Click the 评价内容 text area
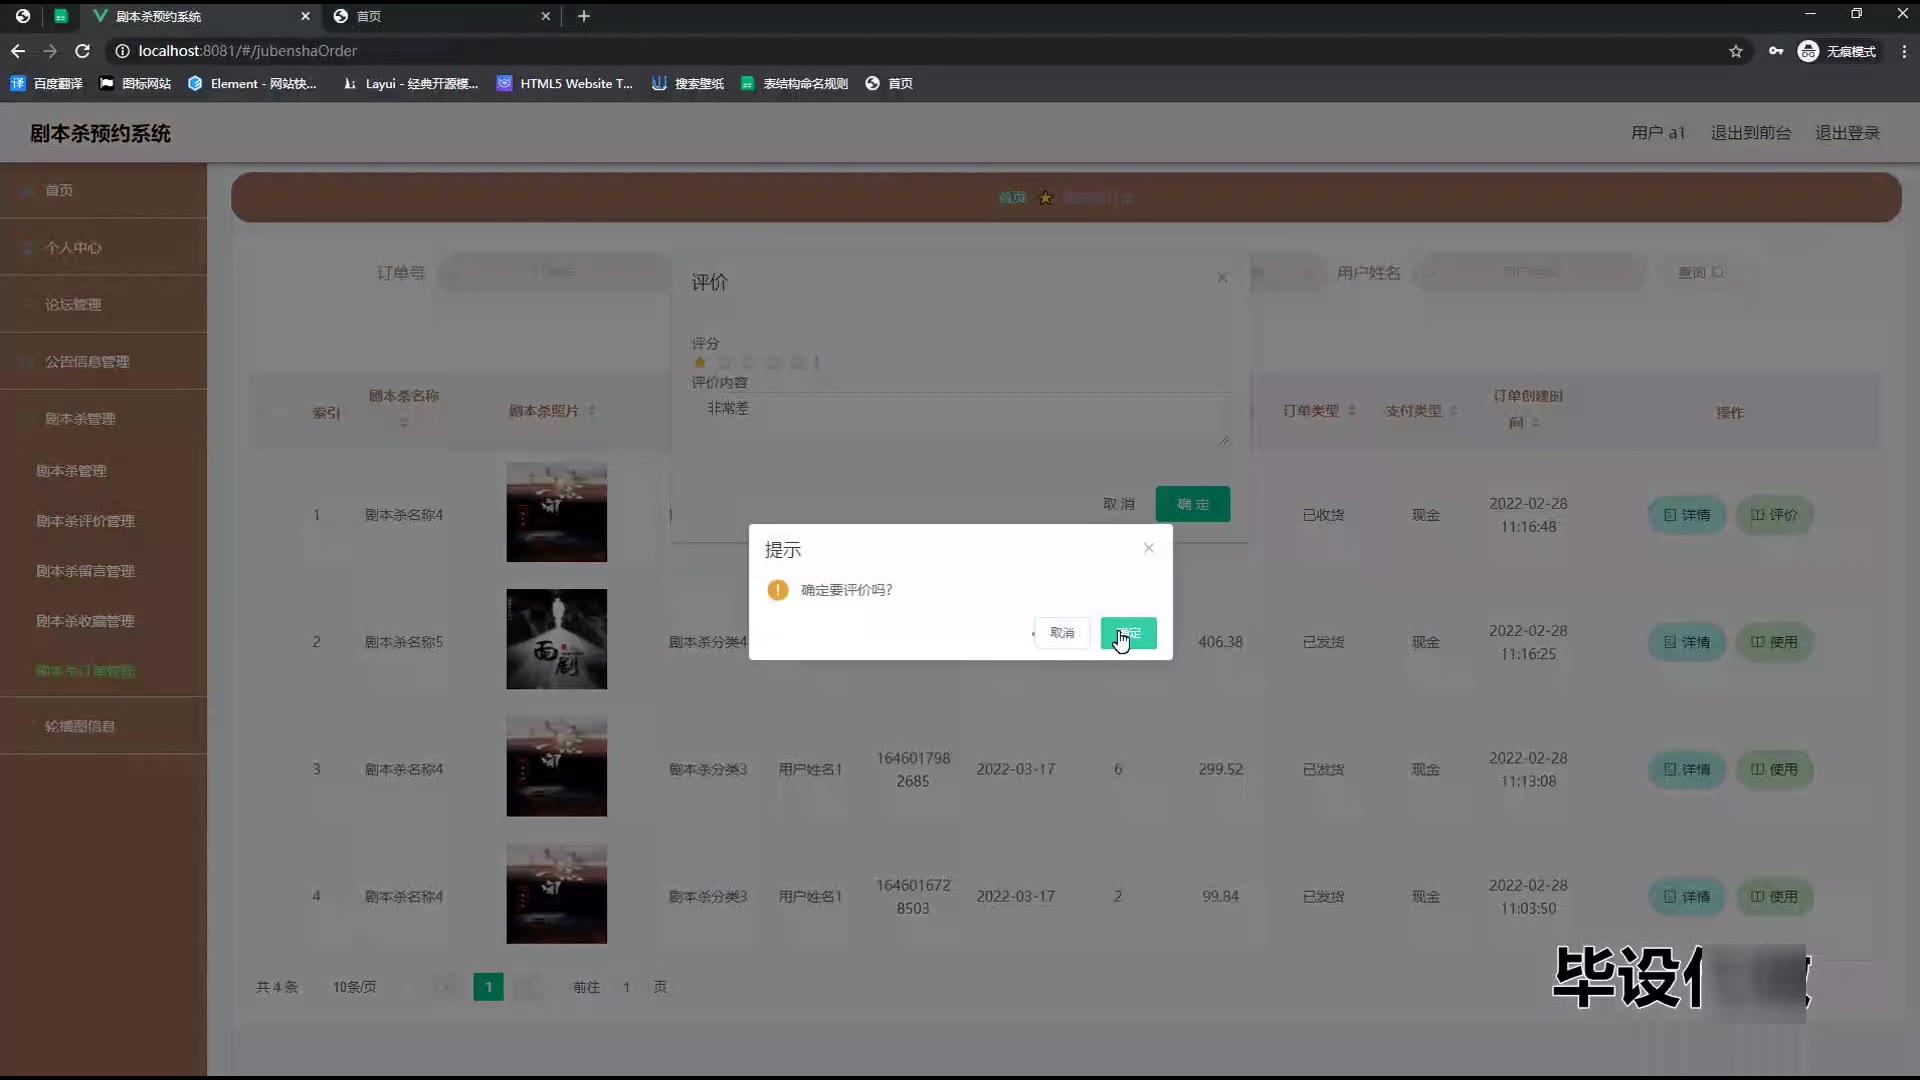 click(961, 420)
